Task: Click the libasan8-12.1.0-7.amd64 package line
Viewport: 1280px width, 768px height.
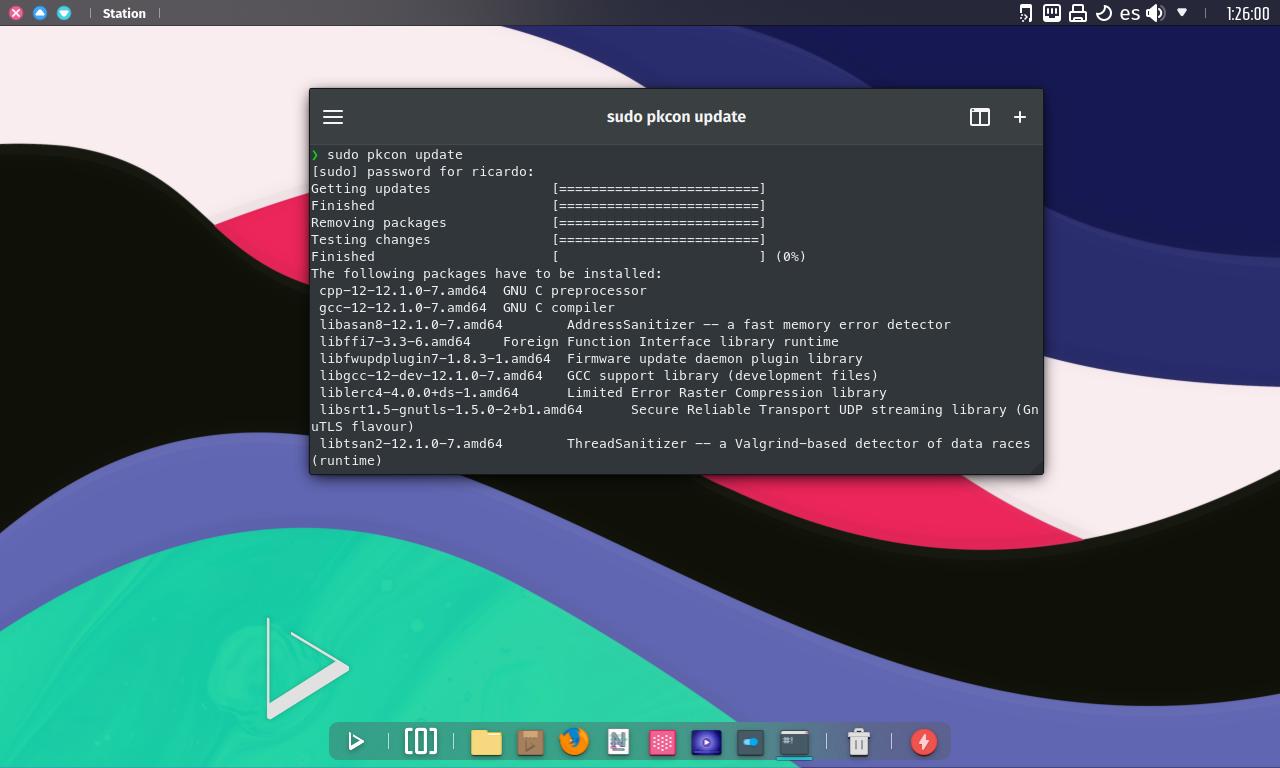Action: click(635, 325)
